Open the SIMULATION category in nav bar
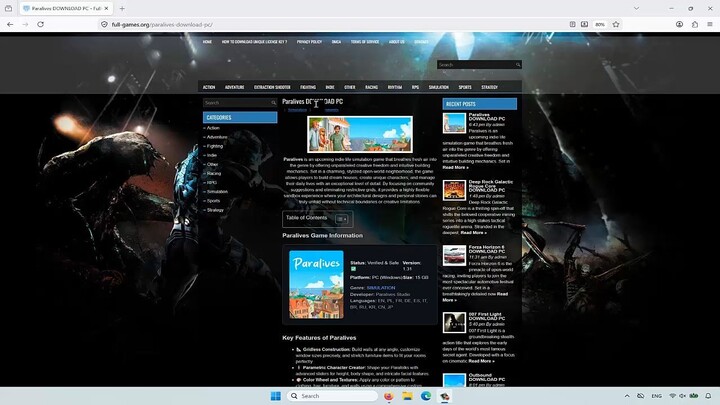 pos(439,87)
